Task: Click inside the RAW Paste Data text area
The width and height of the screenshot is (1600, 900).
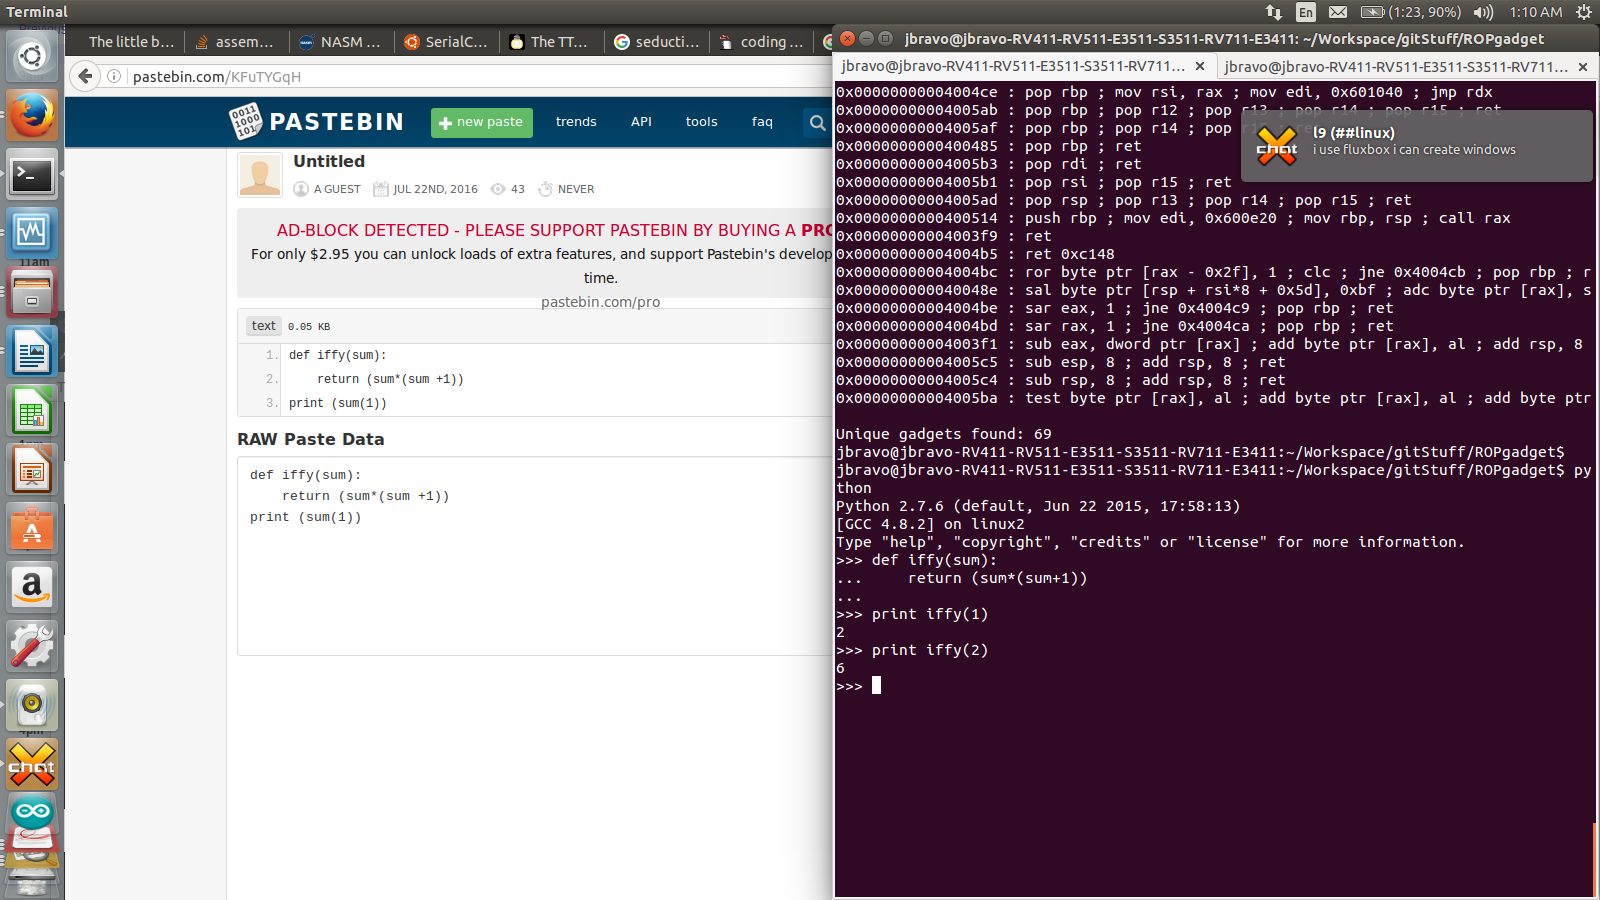Action: tap(535, 556)
